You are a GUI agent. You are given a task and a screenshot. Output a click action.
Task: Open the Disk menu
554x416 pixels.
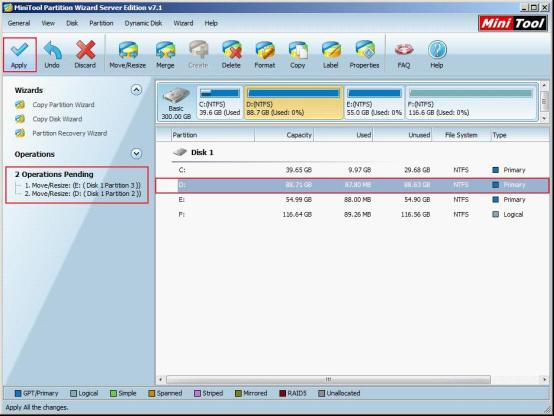[72, 23]
